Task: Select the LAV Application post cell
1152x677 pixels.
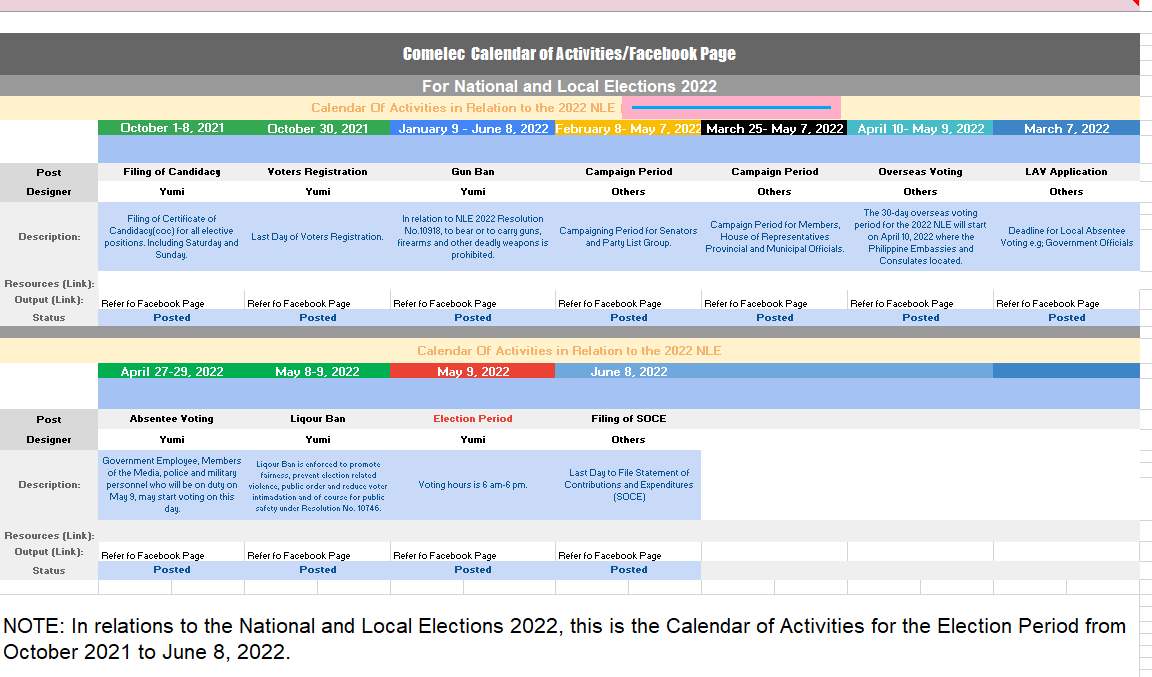Action: click(x=1067, y=171)
